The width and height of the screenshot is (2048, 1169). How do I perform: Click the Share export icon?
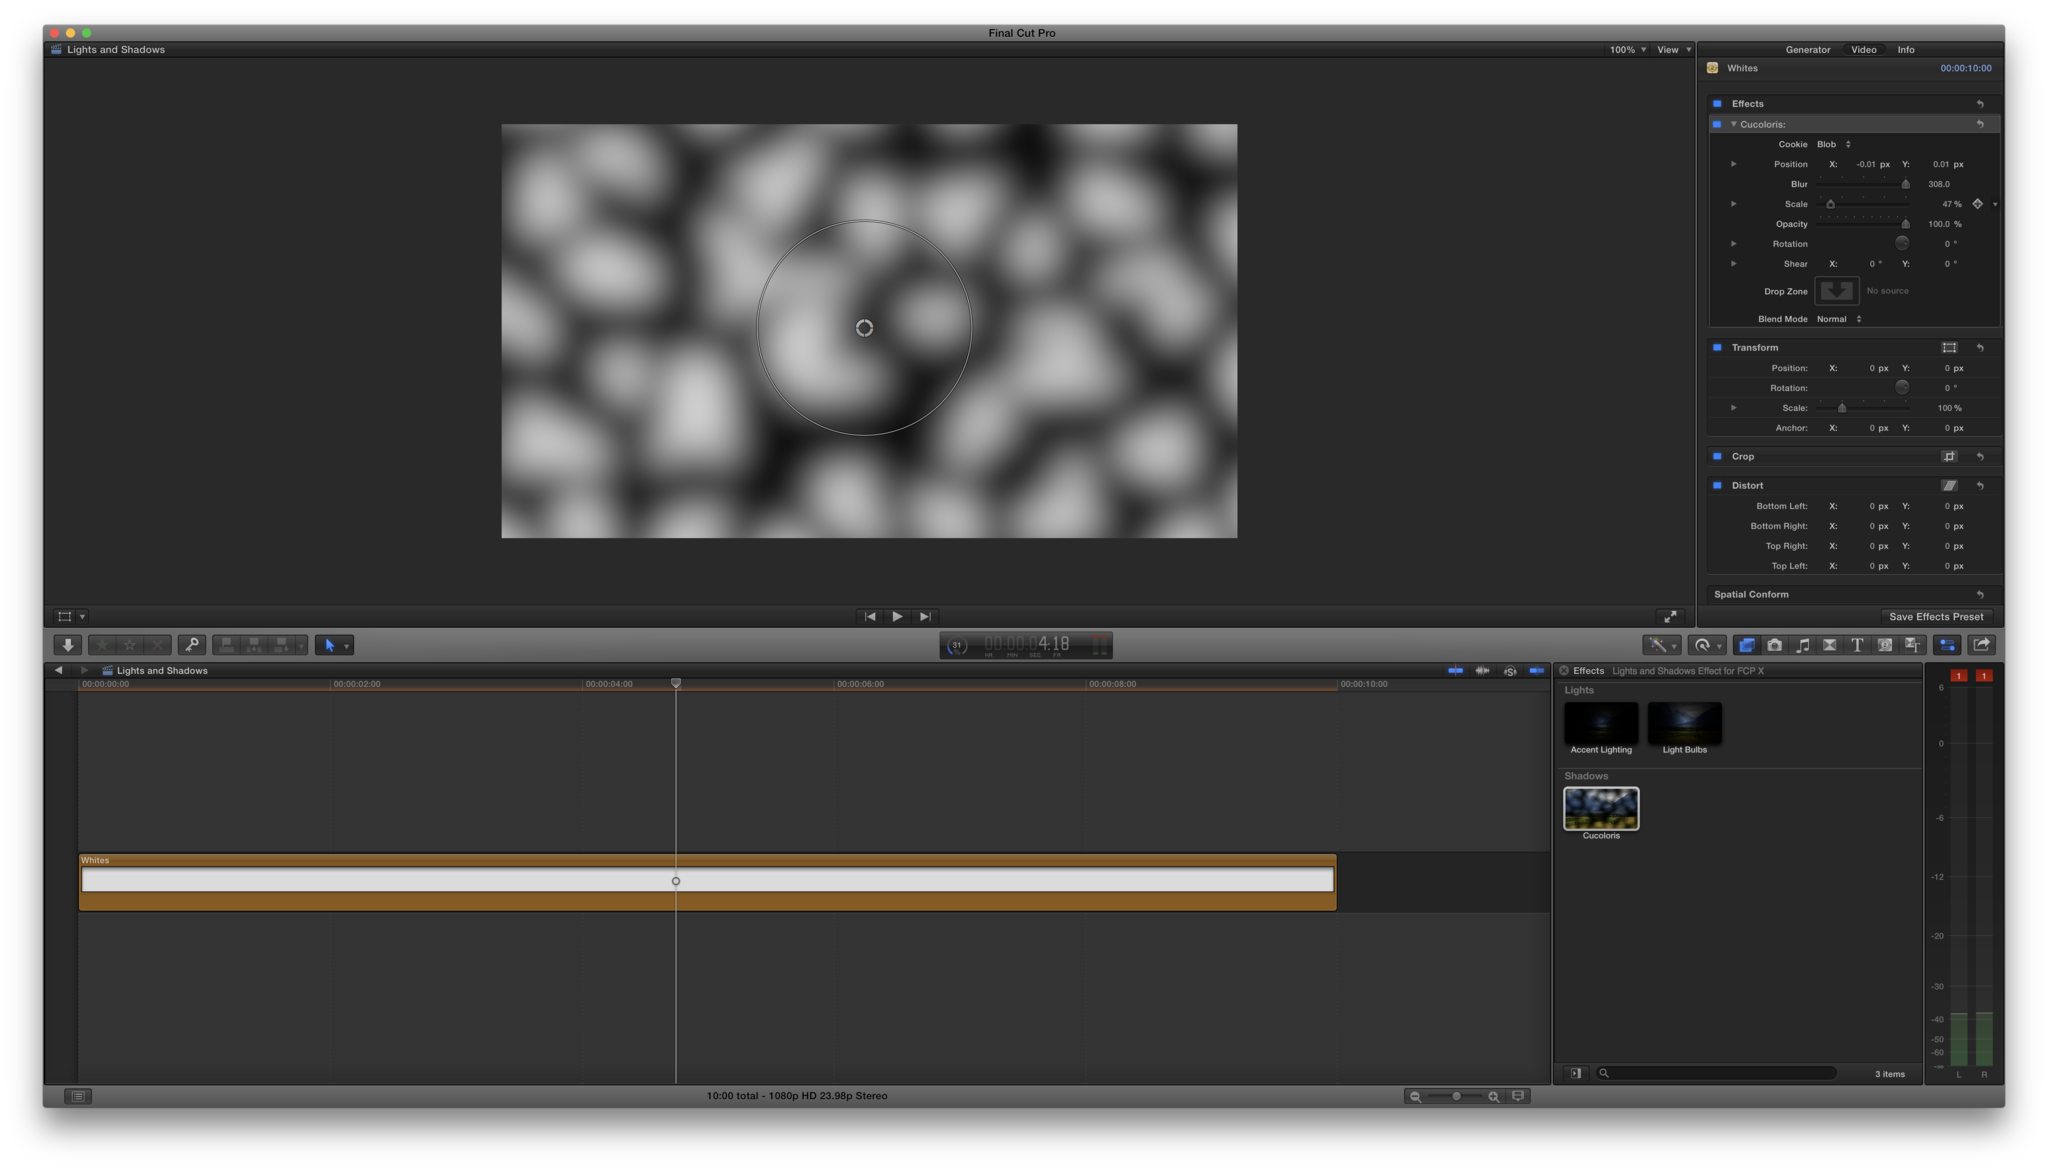(x=1982, y=645)
